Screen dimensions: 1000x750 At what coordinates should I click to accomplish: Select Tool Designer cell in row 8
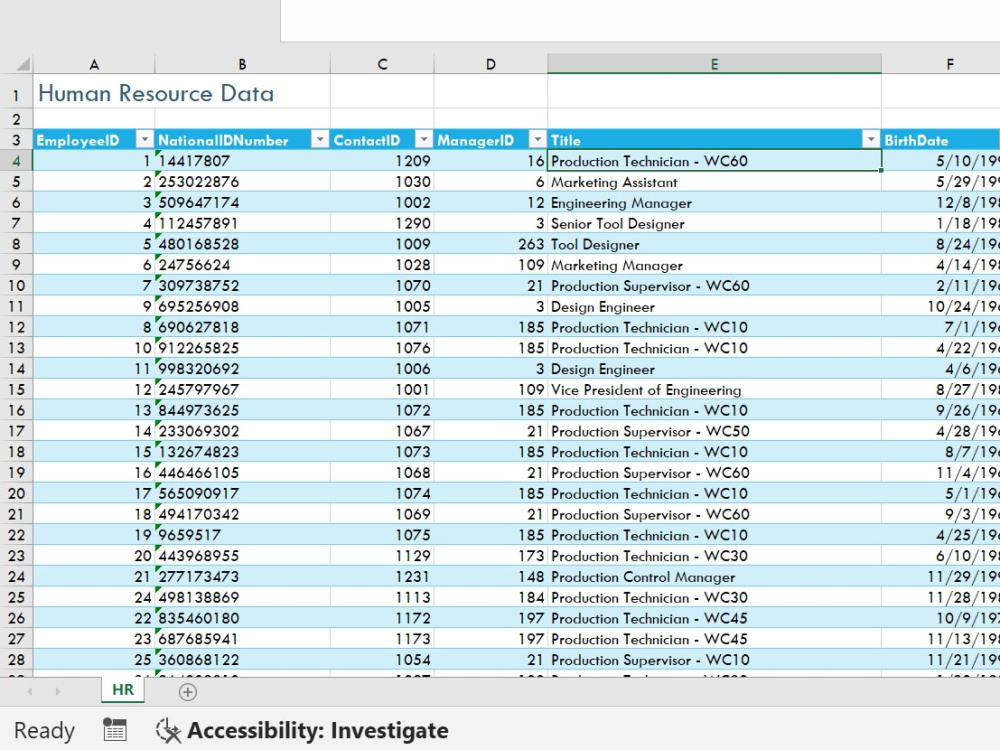[714, 244]
